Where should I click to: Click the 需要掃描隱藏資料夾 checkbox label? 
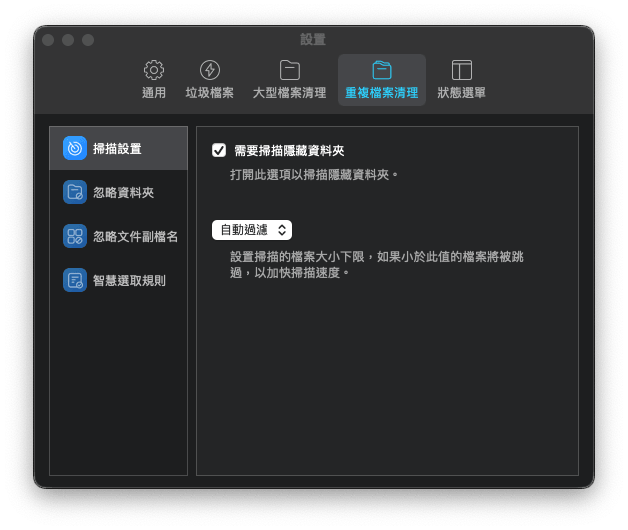pos(289,151)
